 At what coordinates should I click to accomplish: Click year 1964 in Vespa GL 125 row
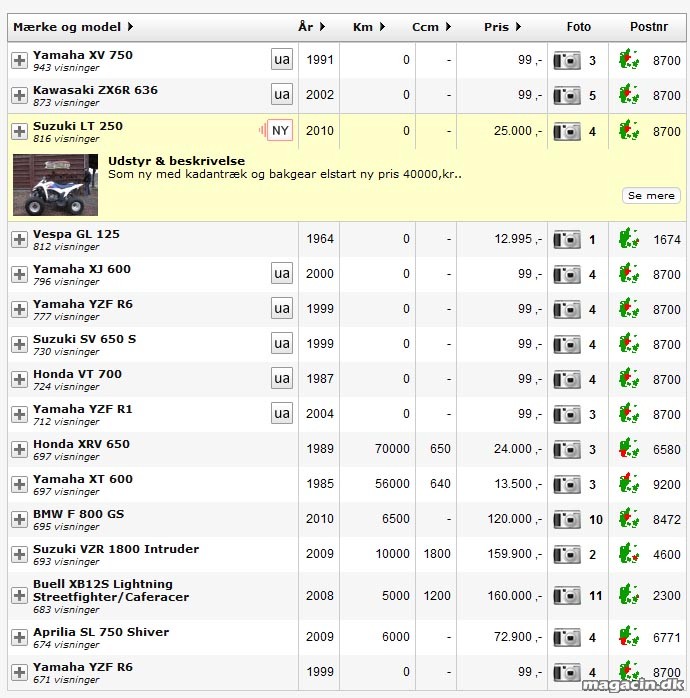(x=320, y=239)
